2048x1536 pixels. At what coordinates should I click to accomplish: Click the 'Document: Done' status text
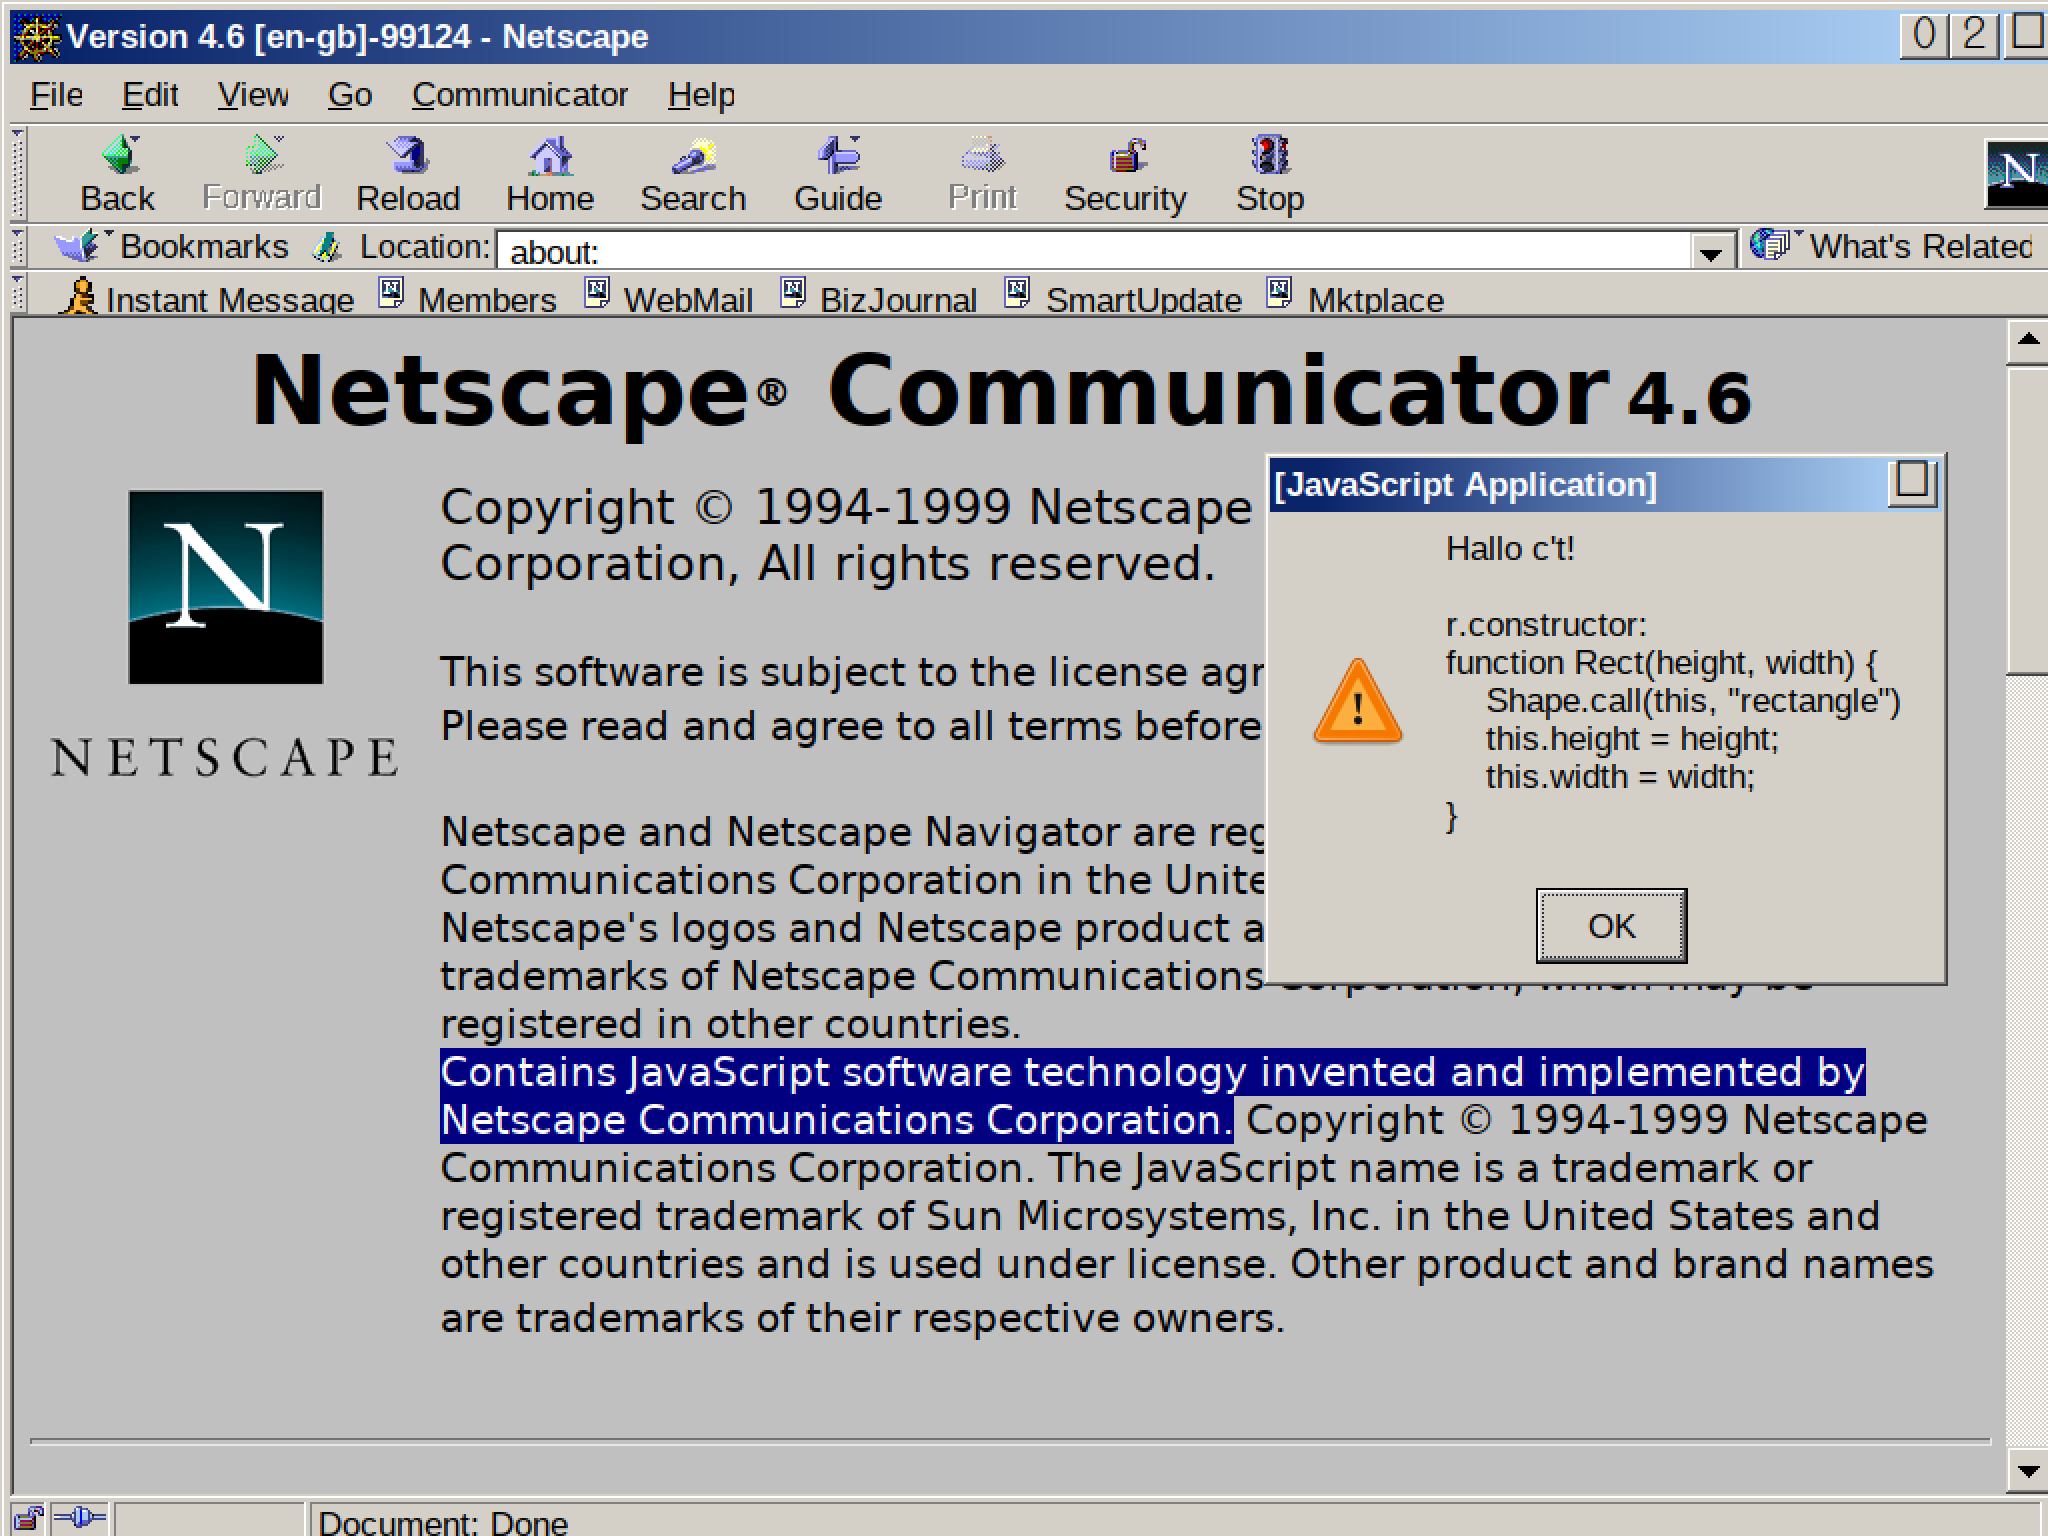tap(443, 1522)
